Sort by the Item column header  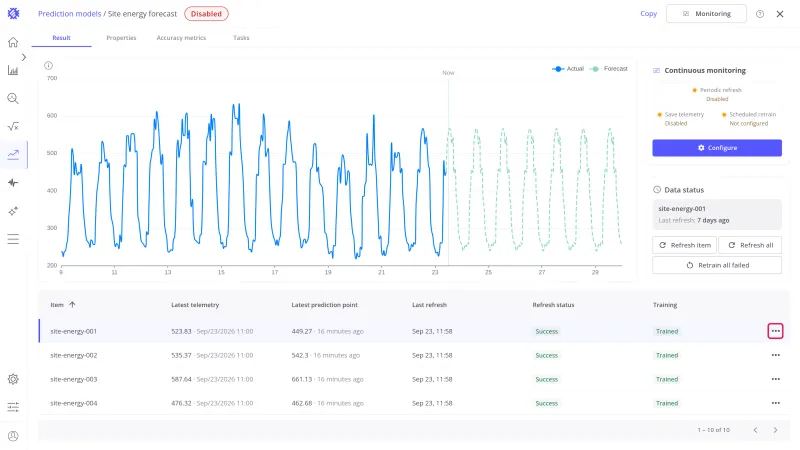[57, 305]
